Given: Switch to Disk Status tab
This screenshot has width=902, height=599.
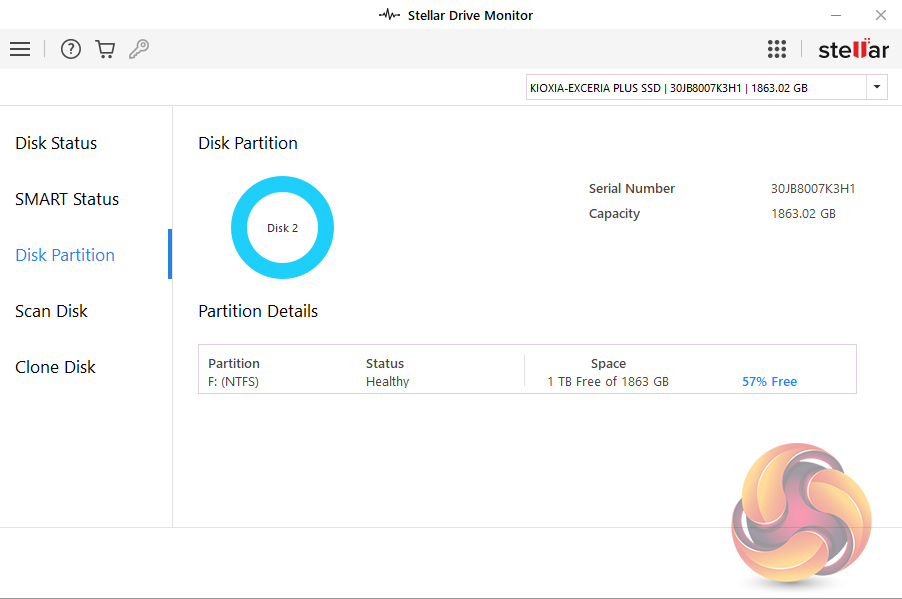Looking at the screenshot, I should pyautogui.click(x=56, y=143).
